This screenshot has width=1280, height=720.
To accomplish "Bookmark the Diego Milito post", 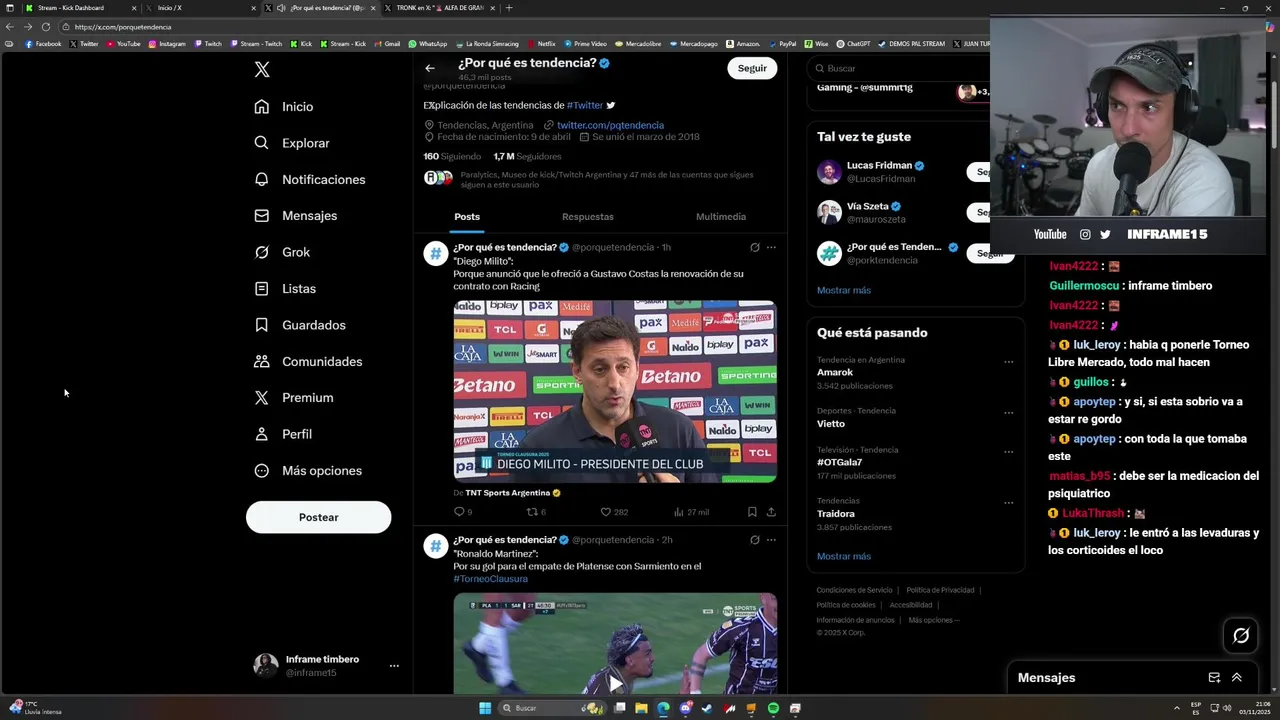I will pyautogui.click(x=752, y=512).
